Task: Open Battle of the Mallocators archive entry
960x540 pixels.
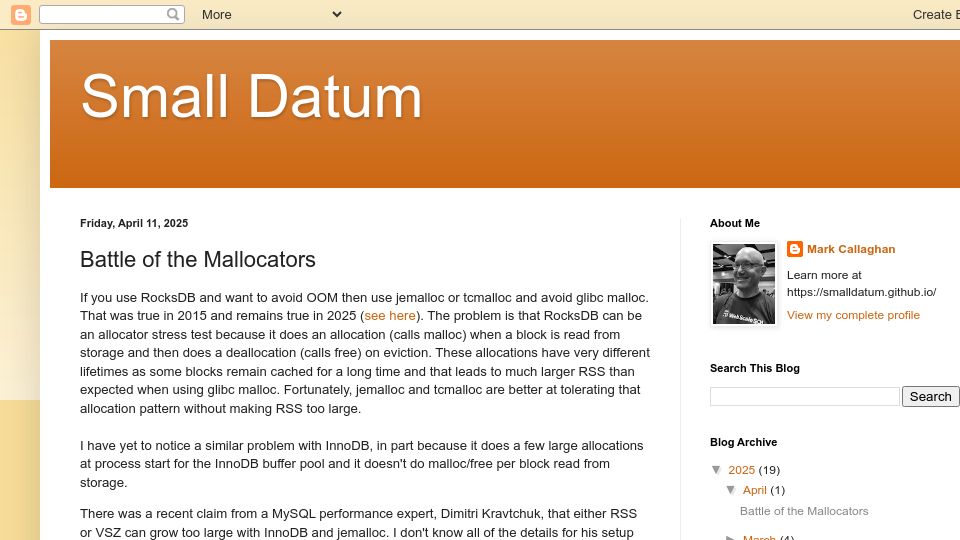Action: pos(804,511)
